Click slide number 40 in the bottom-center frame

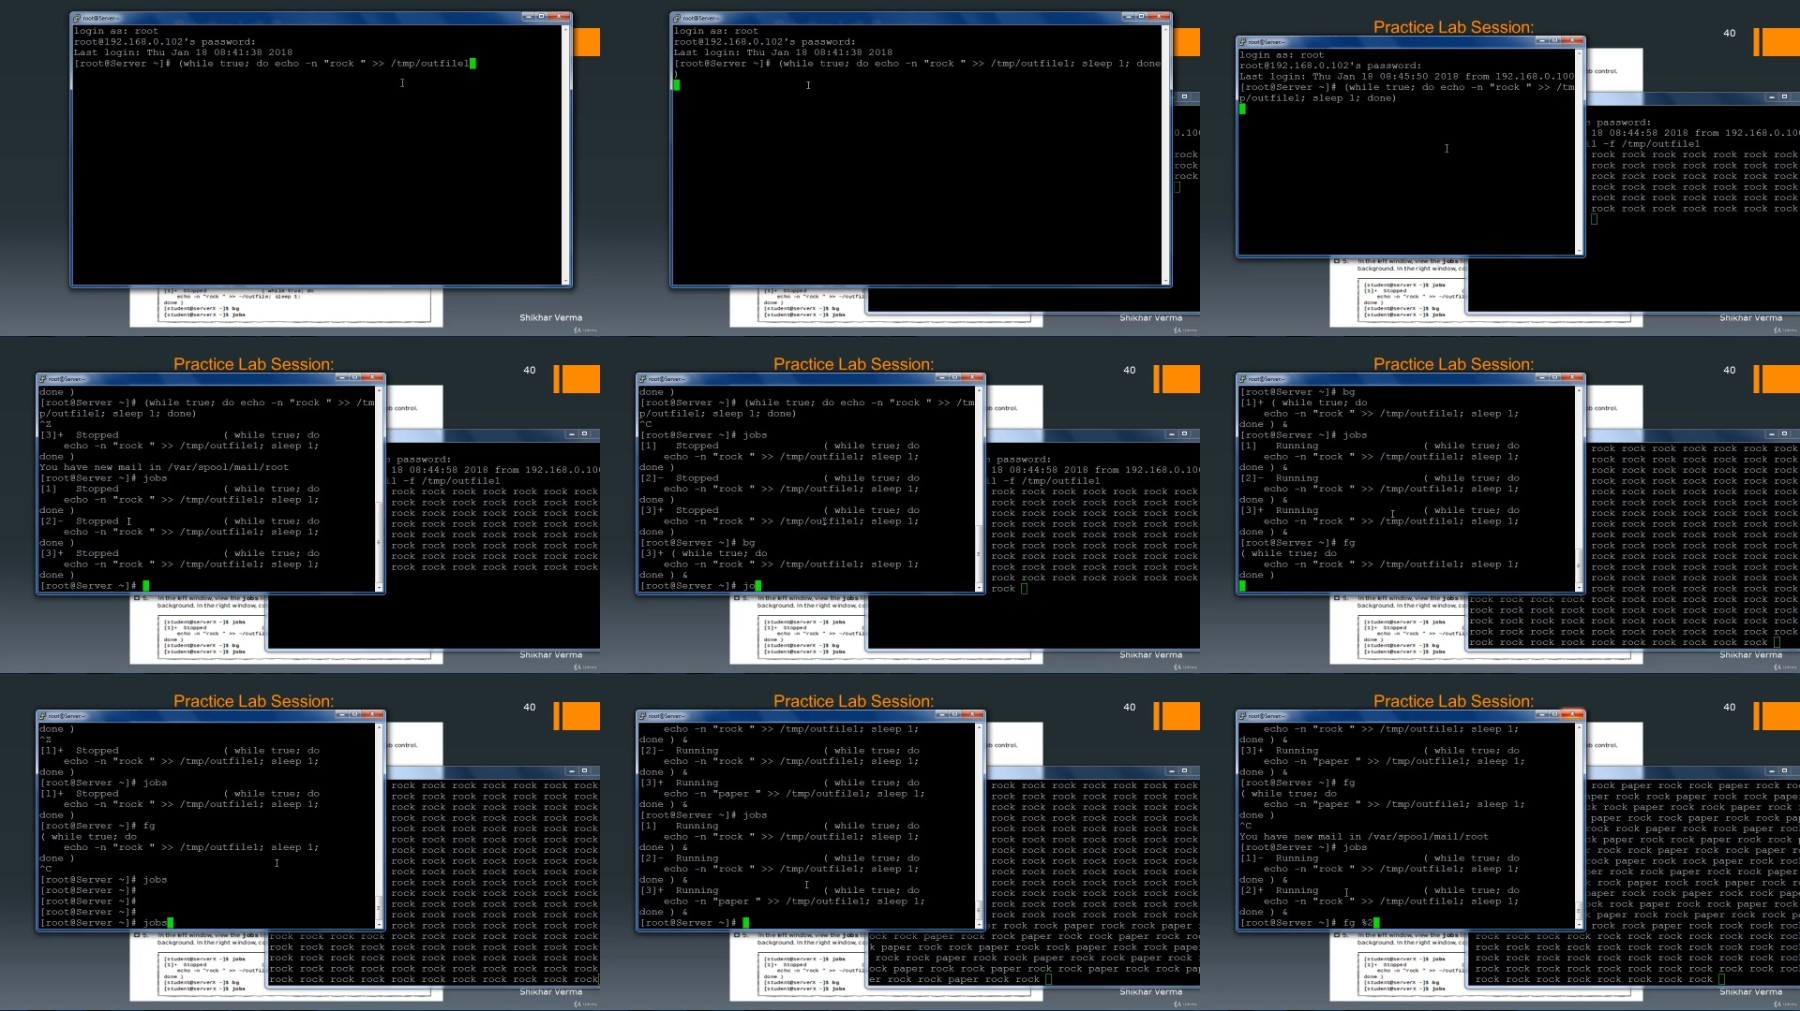[x=1129, y=707]
